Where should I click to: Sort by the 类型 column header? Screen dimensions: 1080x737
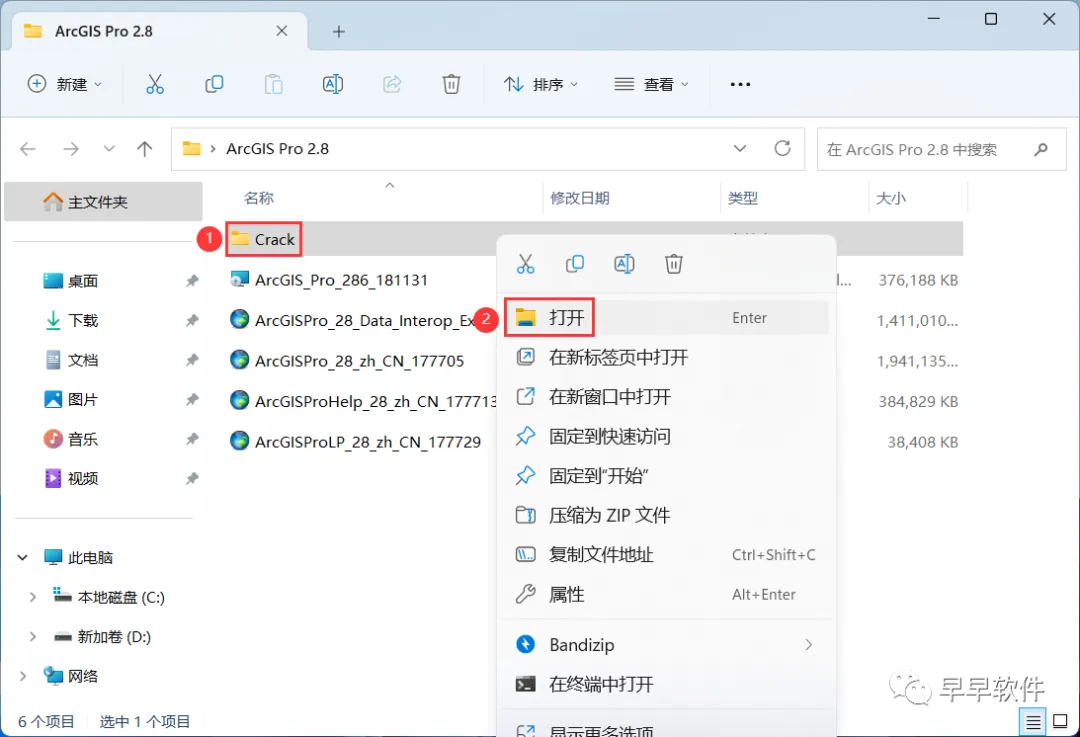[742, 198]
